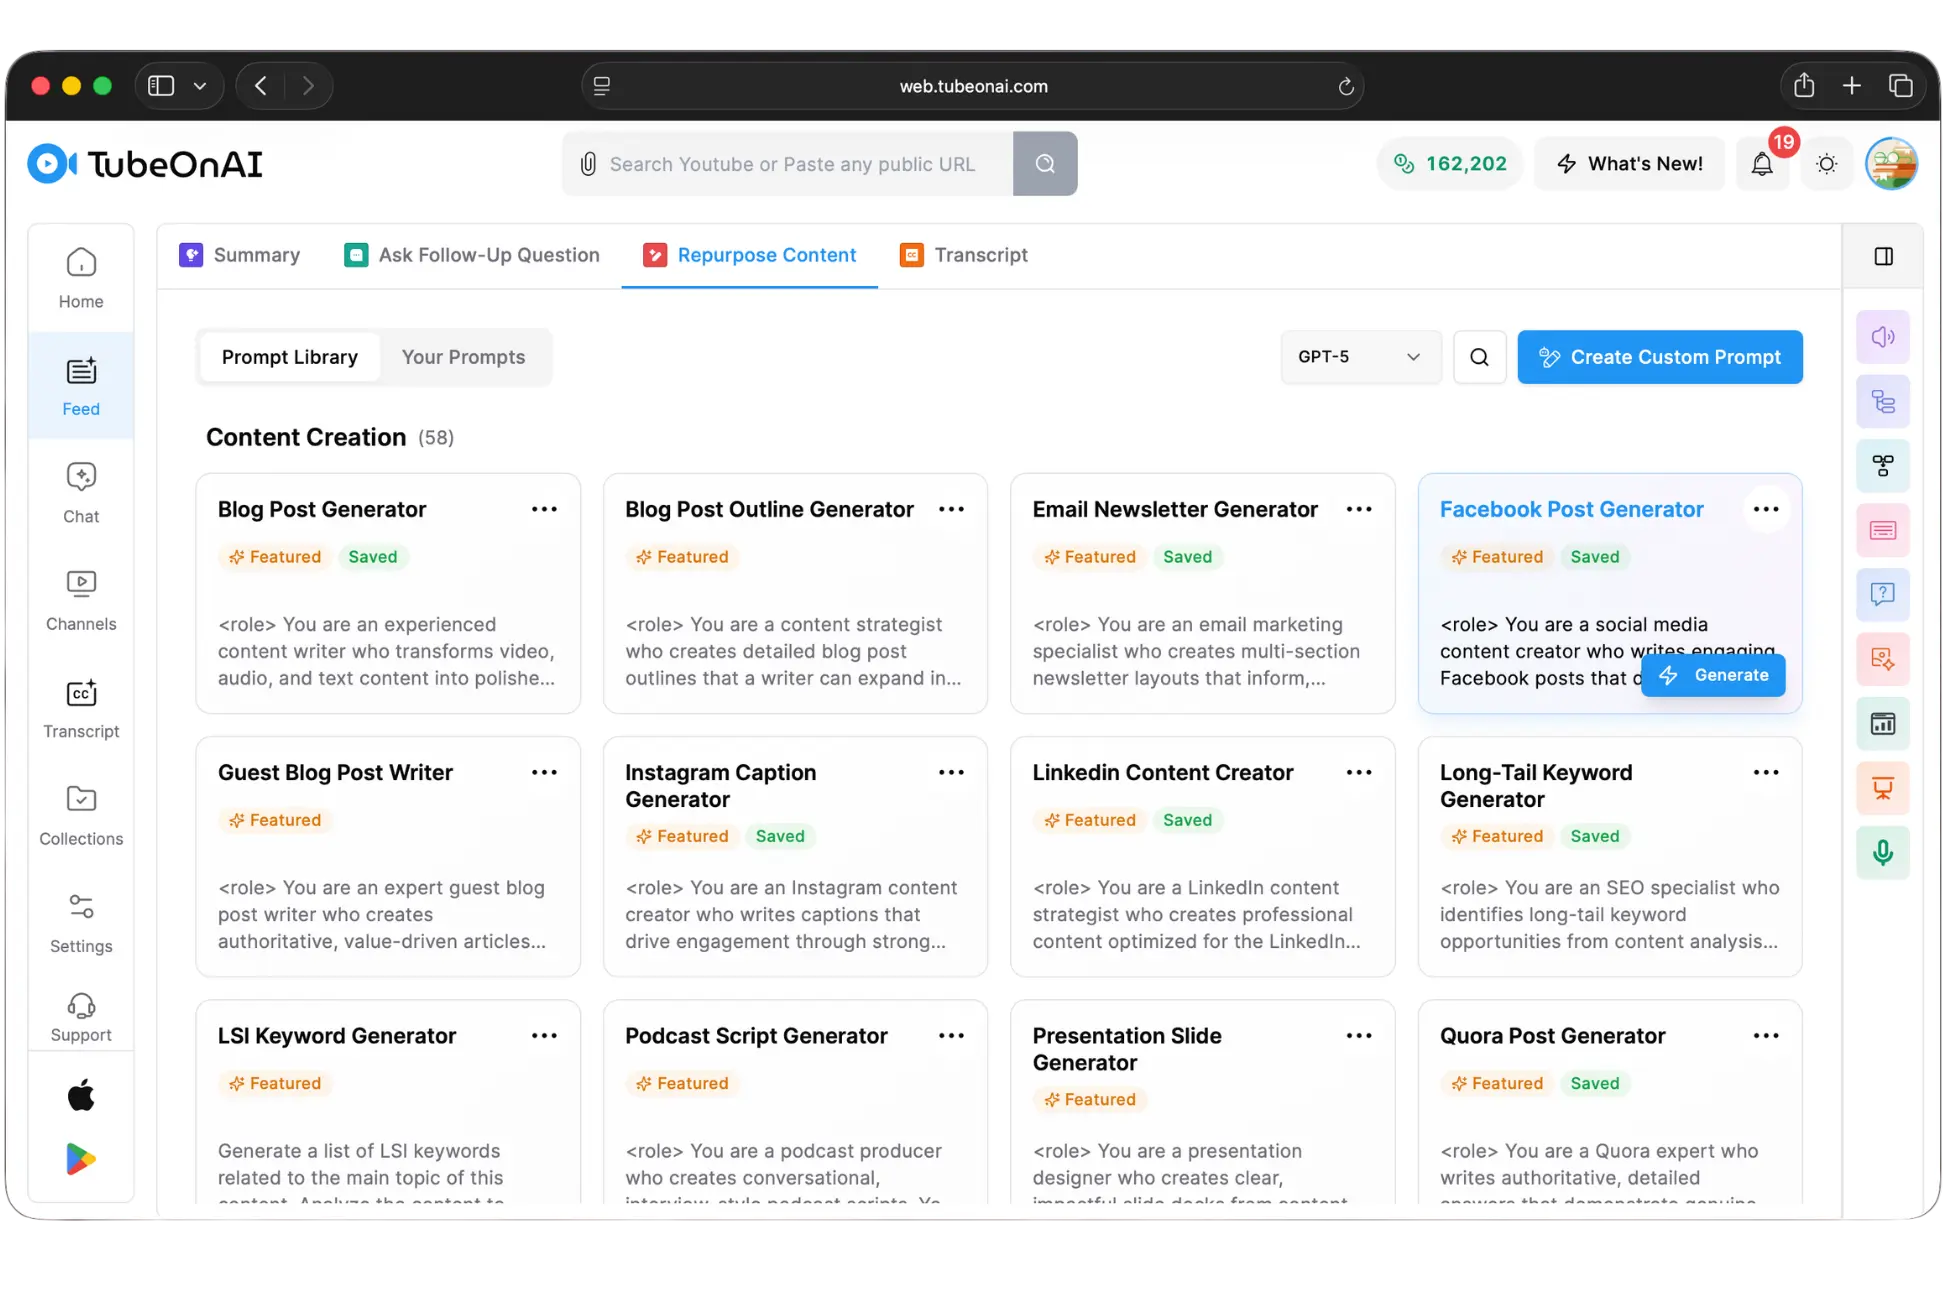Open the Linkedin Content Creator card title
Image resolution: width=1946 pixels, height=1302 pixels.
1163,772
